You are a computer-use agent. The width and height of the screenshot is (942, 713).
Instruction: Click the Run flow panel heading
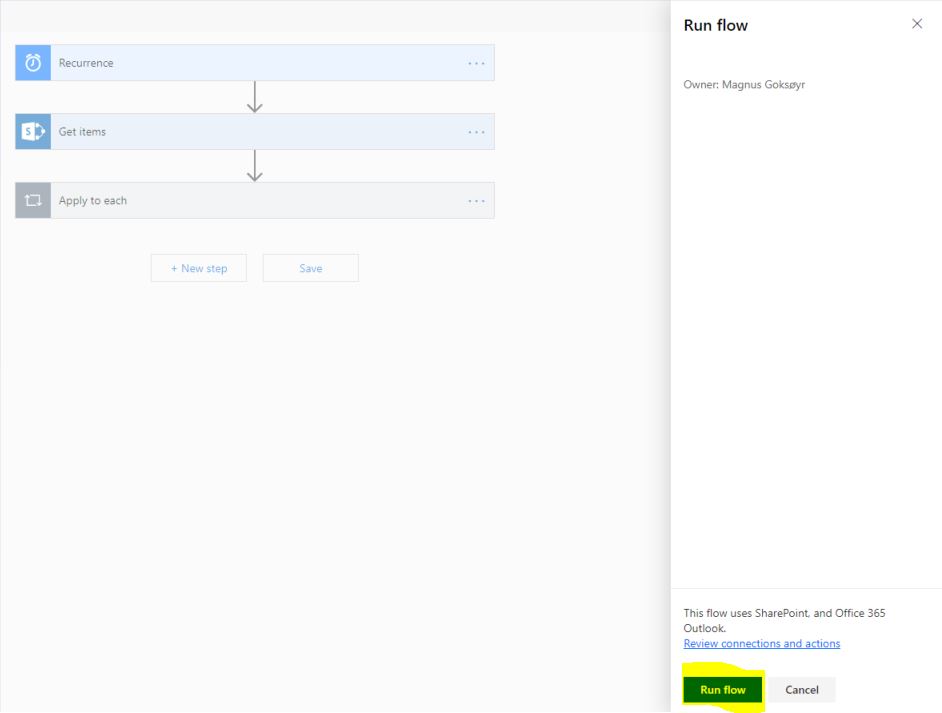715,26
